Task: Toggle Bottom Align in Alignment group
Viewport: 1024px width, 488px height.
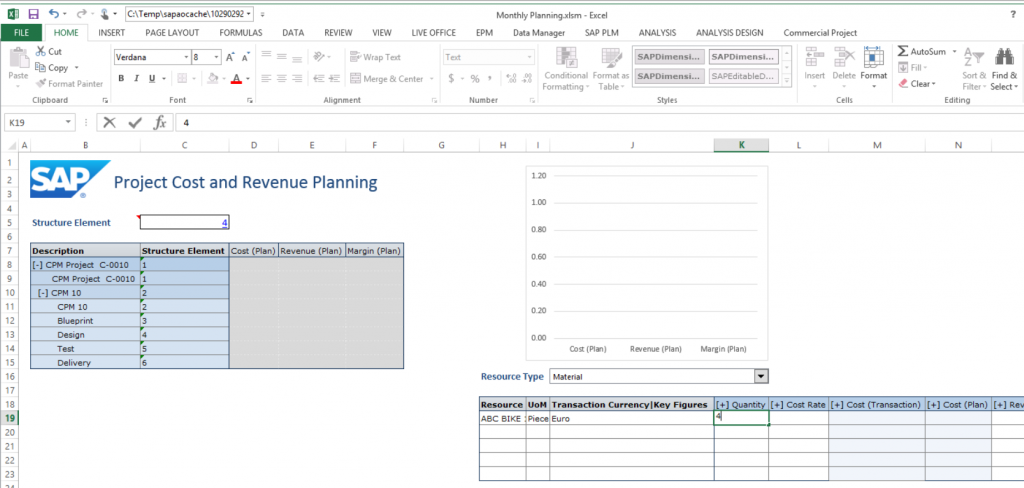Action: point(297,57)
